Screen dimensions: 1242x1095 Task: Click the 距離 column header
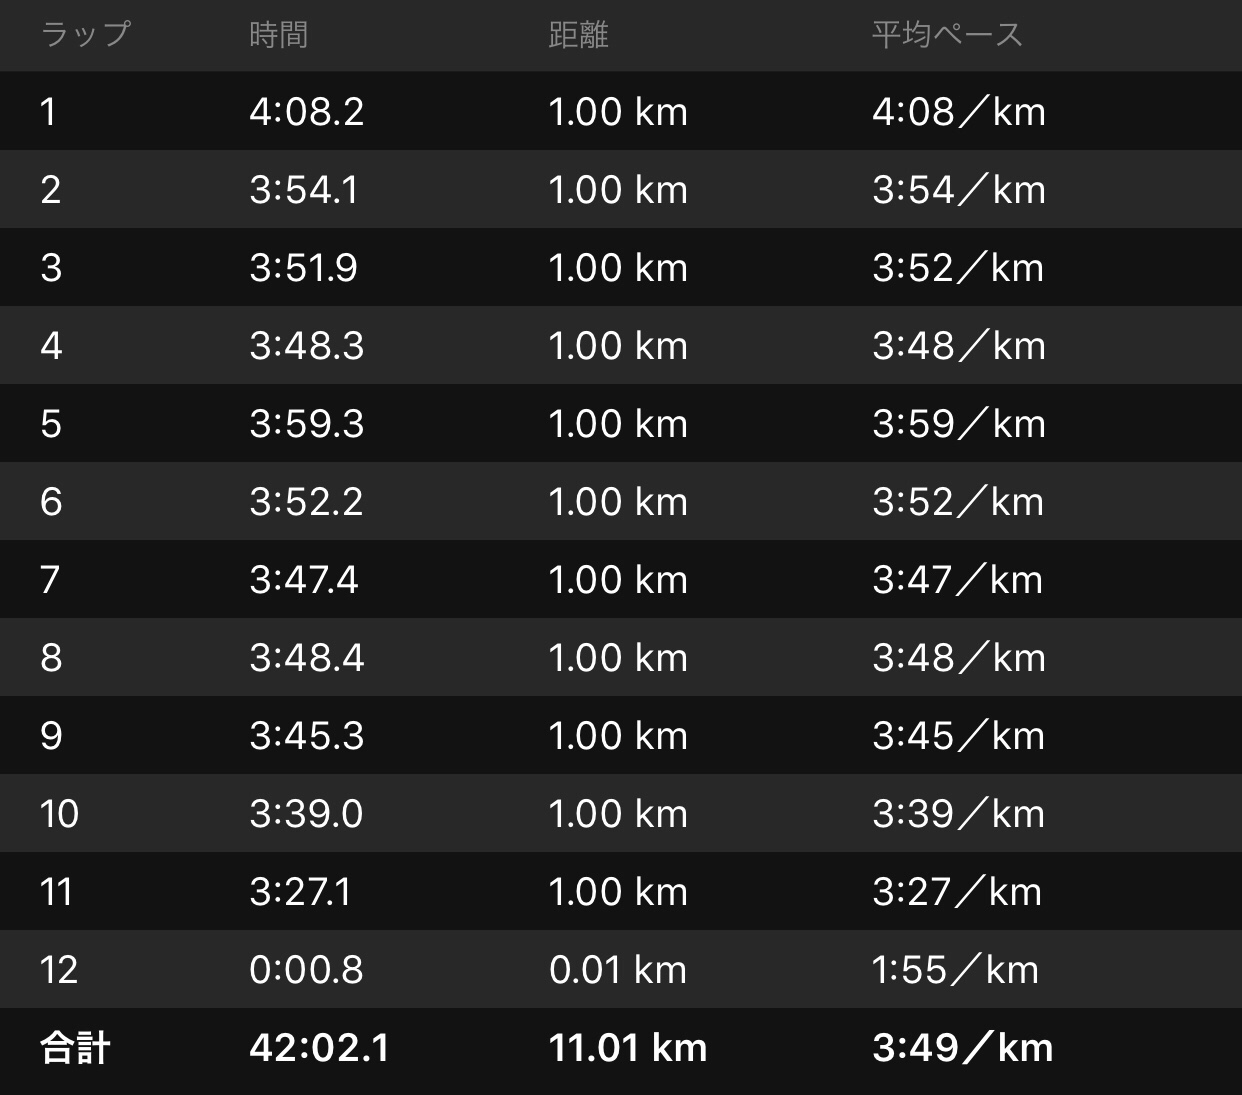(x=578, y=35)
